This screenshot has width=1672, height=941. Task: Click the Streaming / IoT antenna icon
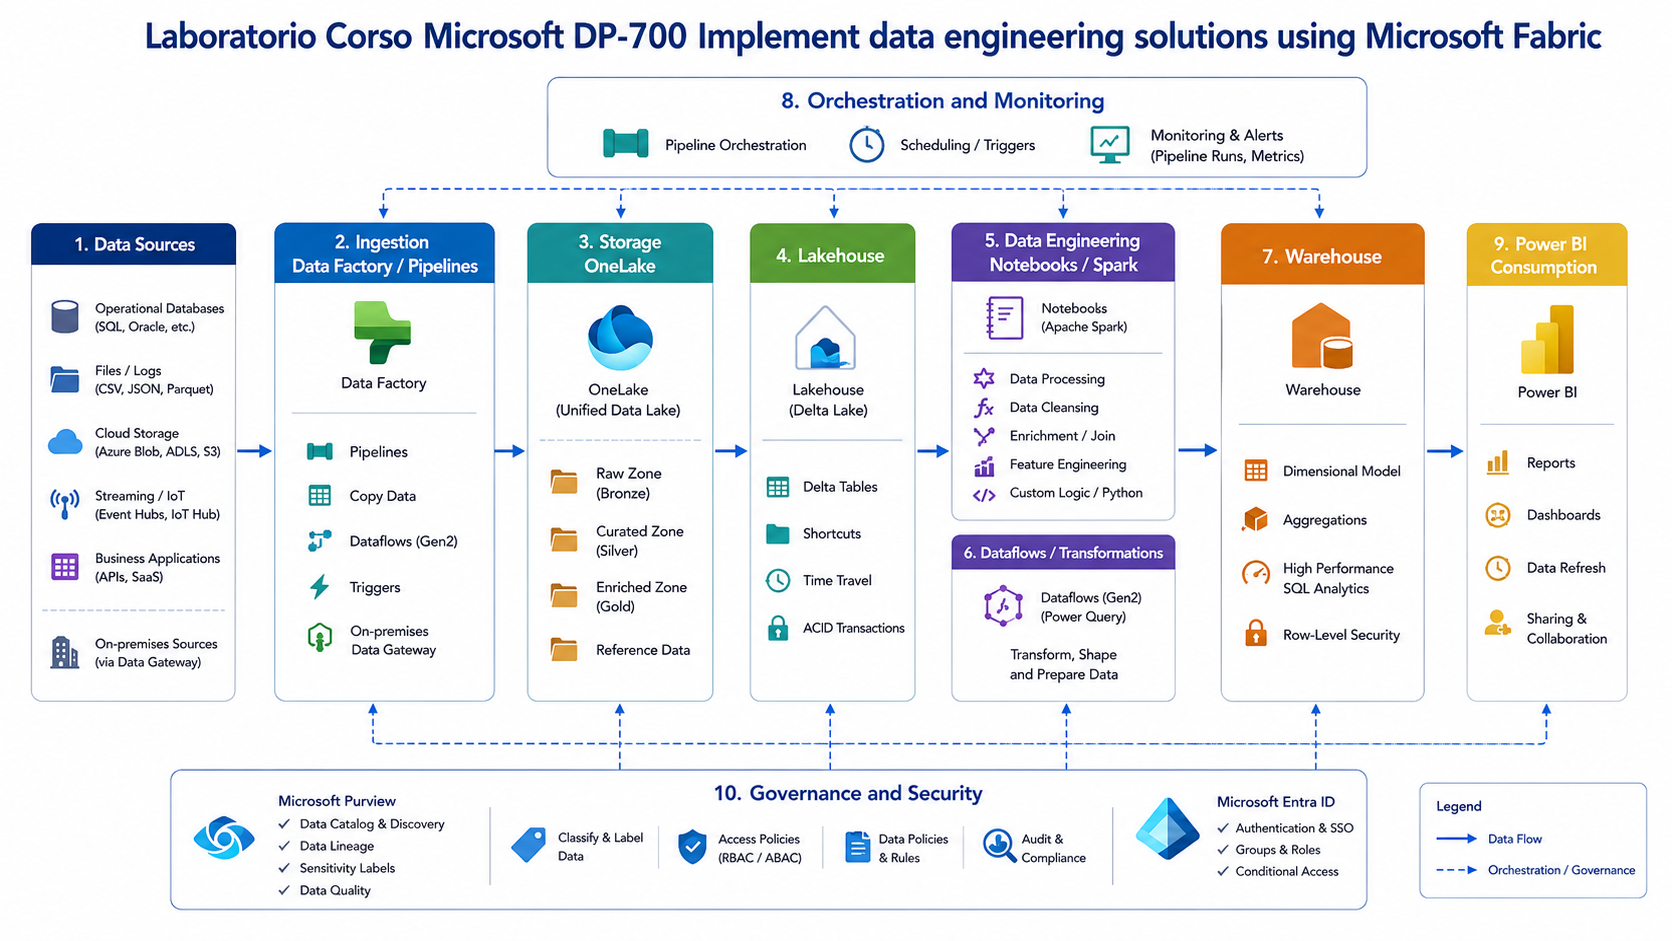pos(65,504)
